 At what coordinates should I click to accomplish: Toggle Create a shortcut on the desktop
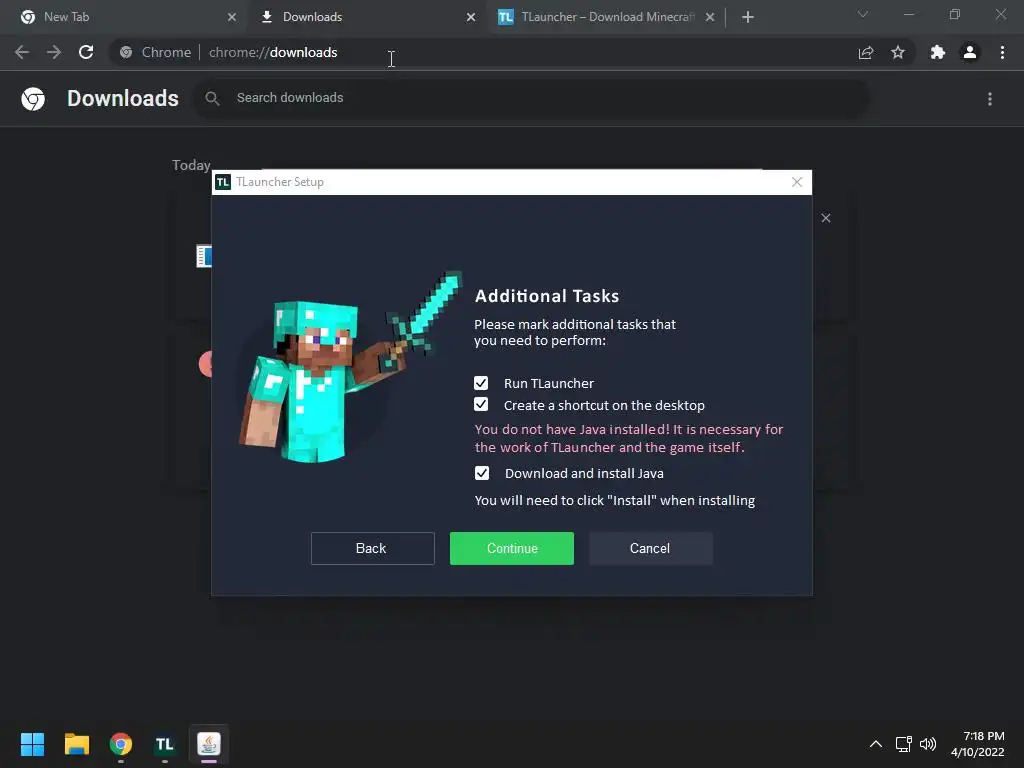point(481,405)
